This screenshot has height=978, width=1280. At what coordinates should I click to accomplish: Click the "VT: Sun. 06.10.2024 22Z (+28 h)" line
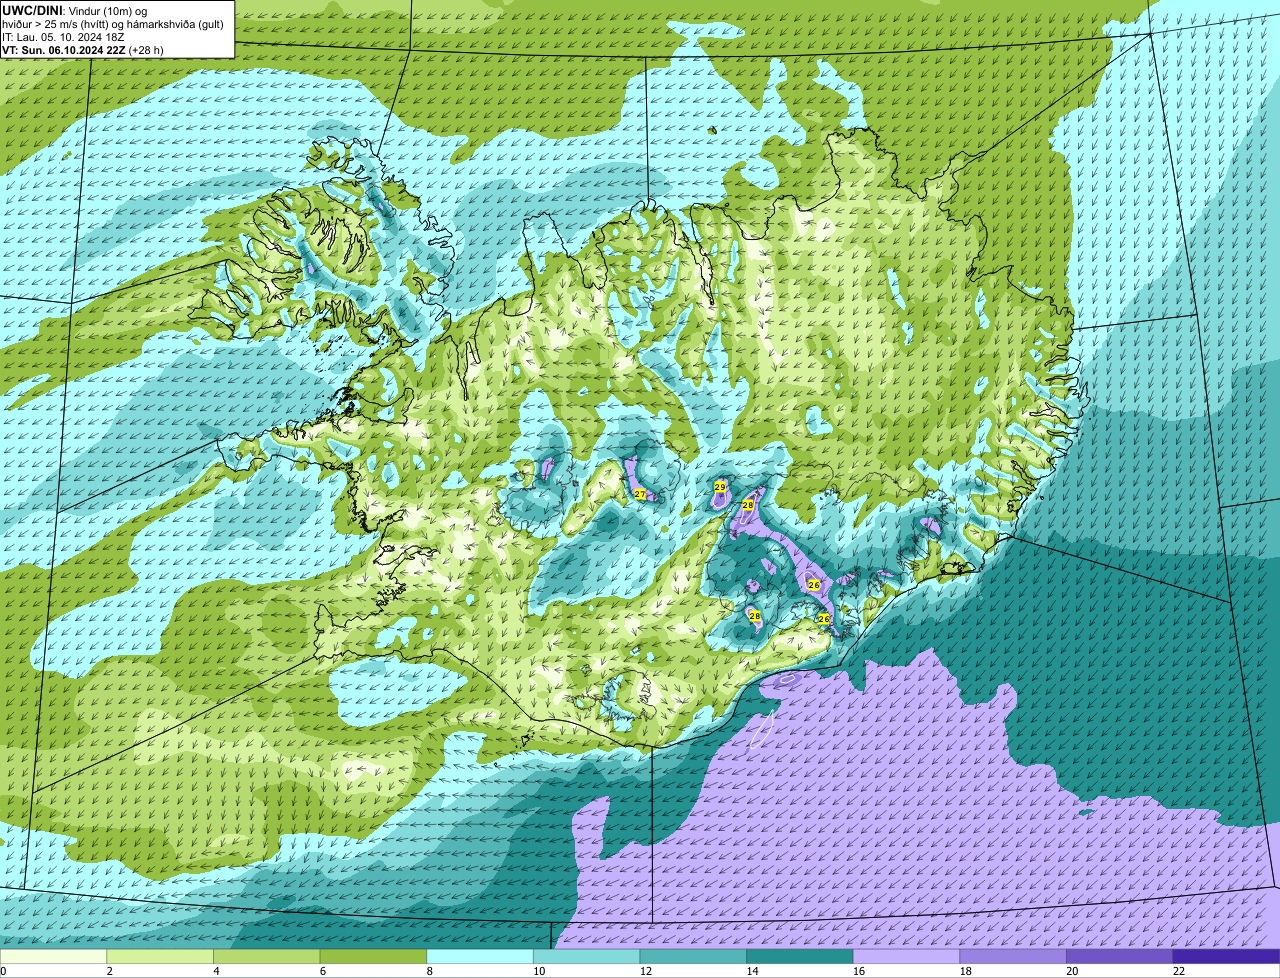[x=83, y=49]
